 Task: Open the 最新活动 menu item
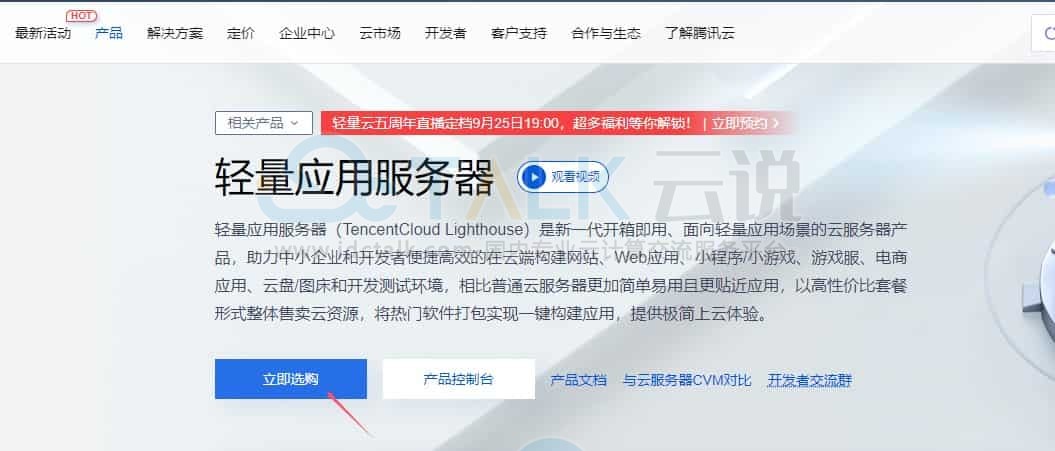(43, 33)
